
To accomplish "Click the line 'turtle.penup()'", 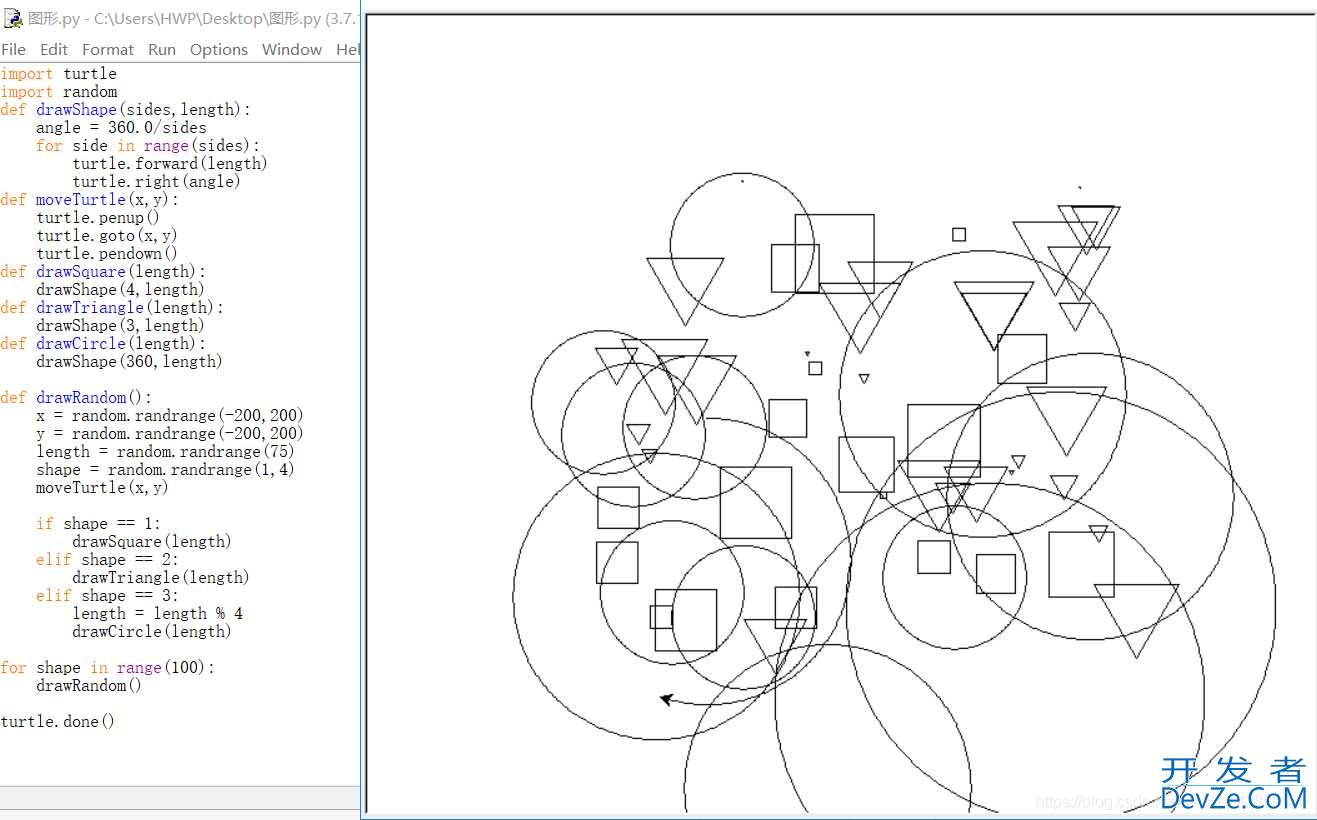I will (x=98, y=218).
